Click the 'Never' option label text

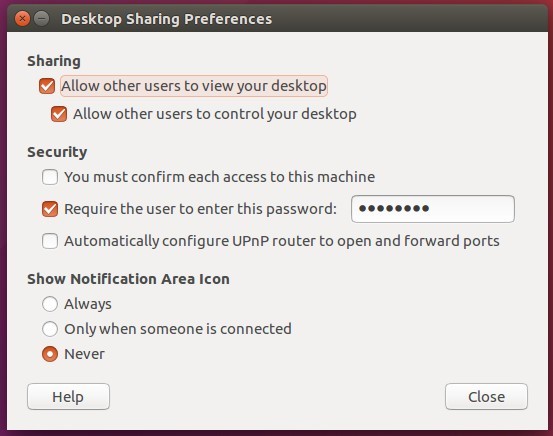pyautogui.click(x=84, y=354)
